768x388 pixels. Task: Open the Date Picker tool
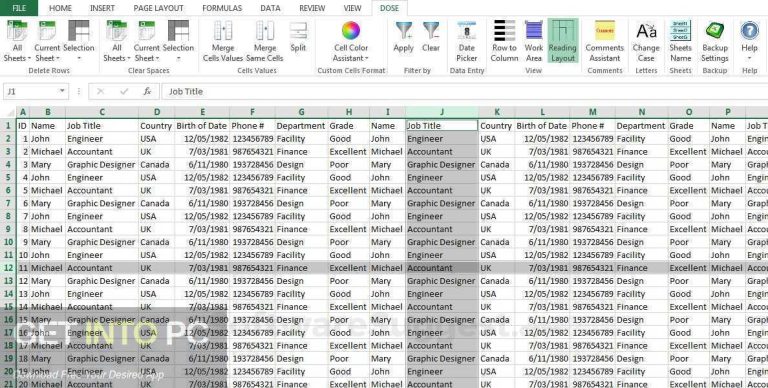[x=467, y=30]
